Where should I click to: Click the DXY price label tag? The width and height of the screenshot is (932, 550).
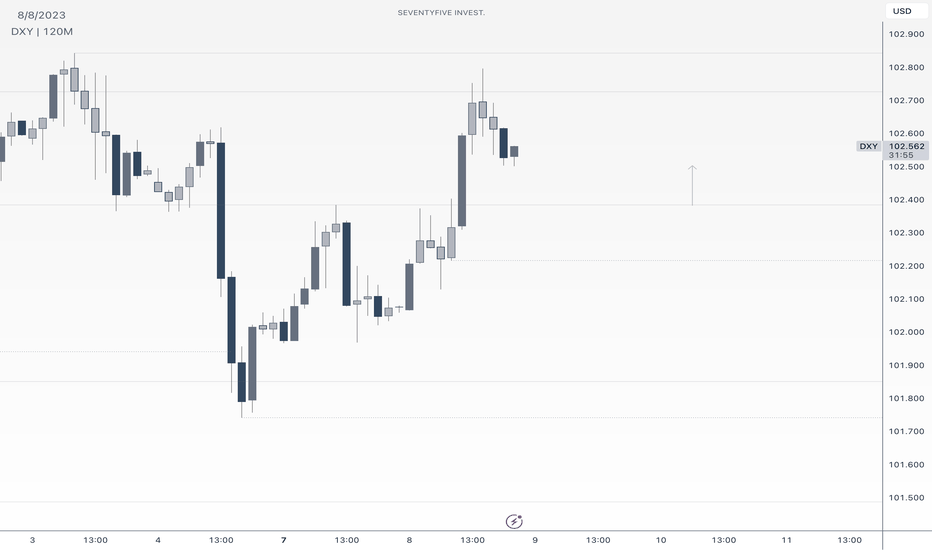tap(868, 146)
